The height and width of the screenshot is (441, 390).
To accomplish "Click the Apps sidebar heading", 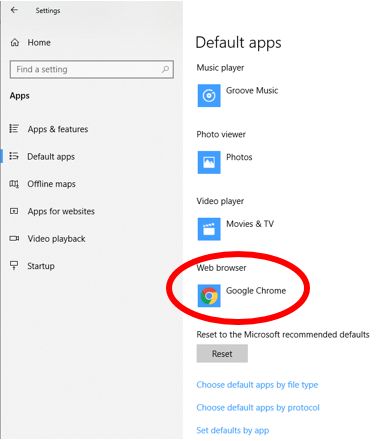I will 20,96.
